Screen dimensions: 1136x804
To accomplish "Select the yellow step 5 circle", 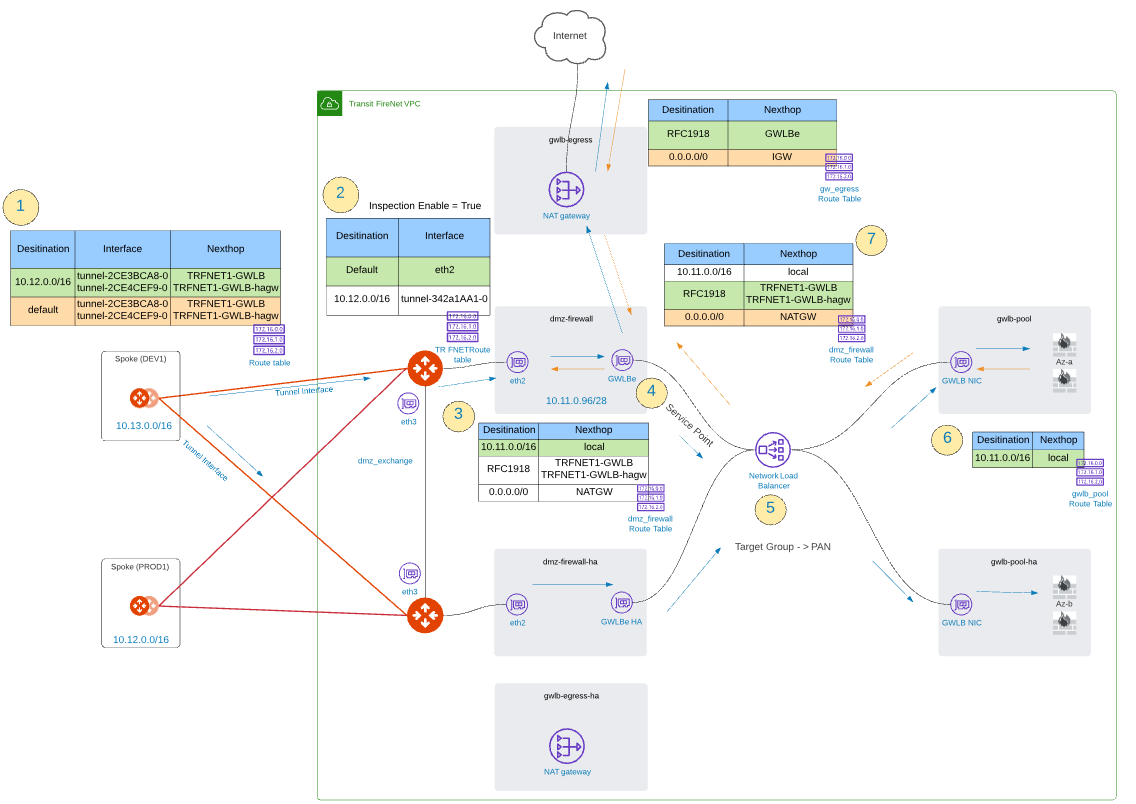I will (770, 508).
